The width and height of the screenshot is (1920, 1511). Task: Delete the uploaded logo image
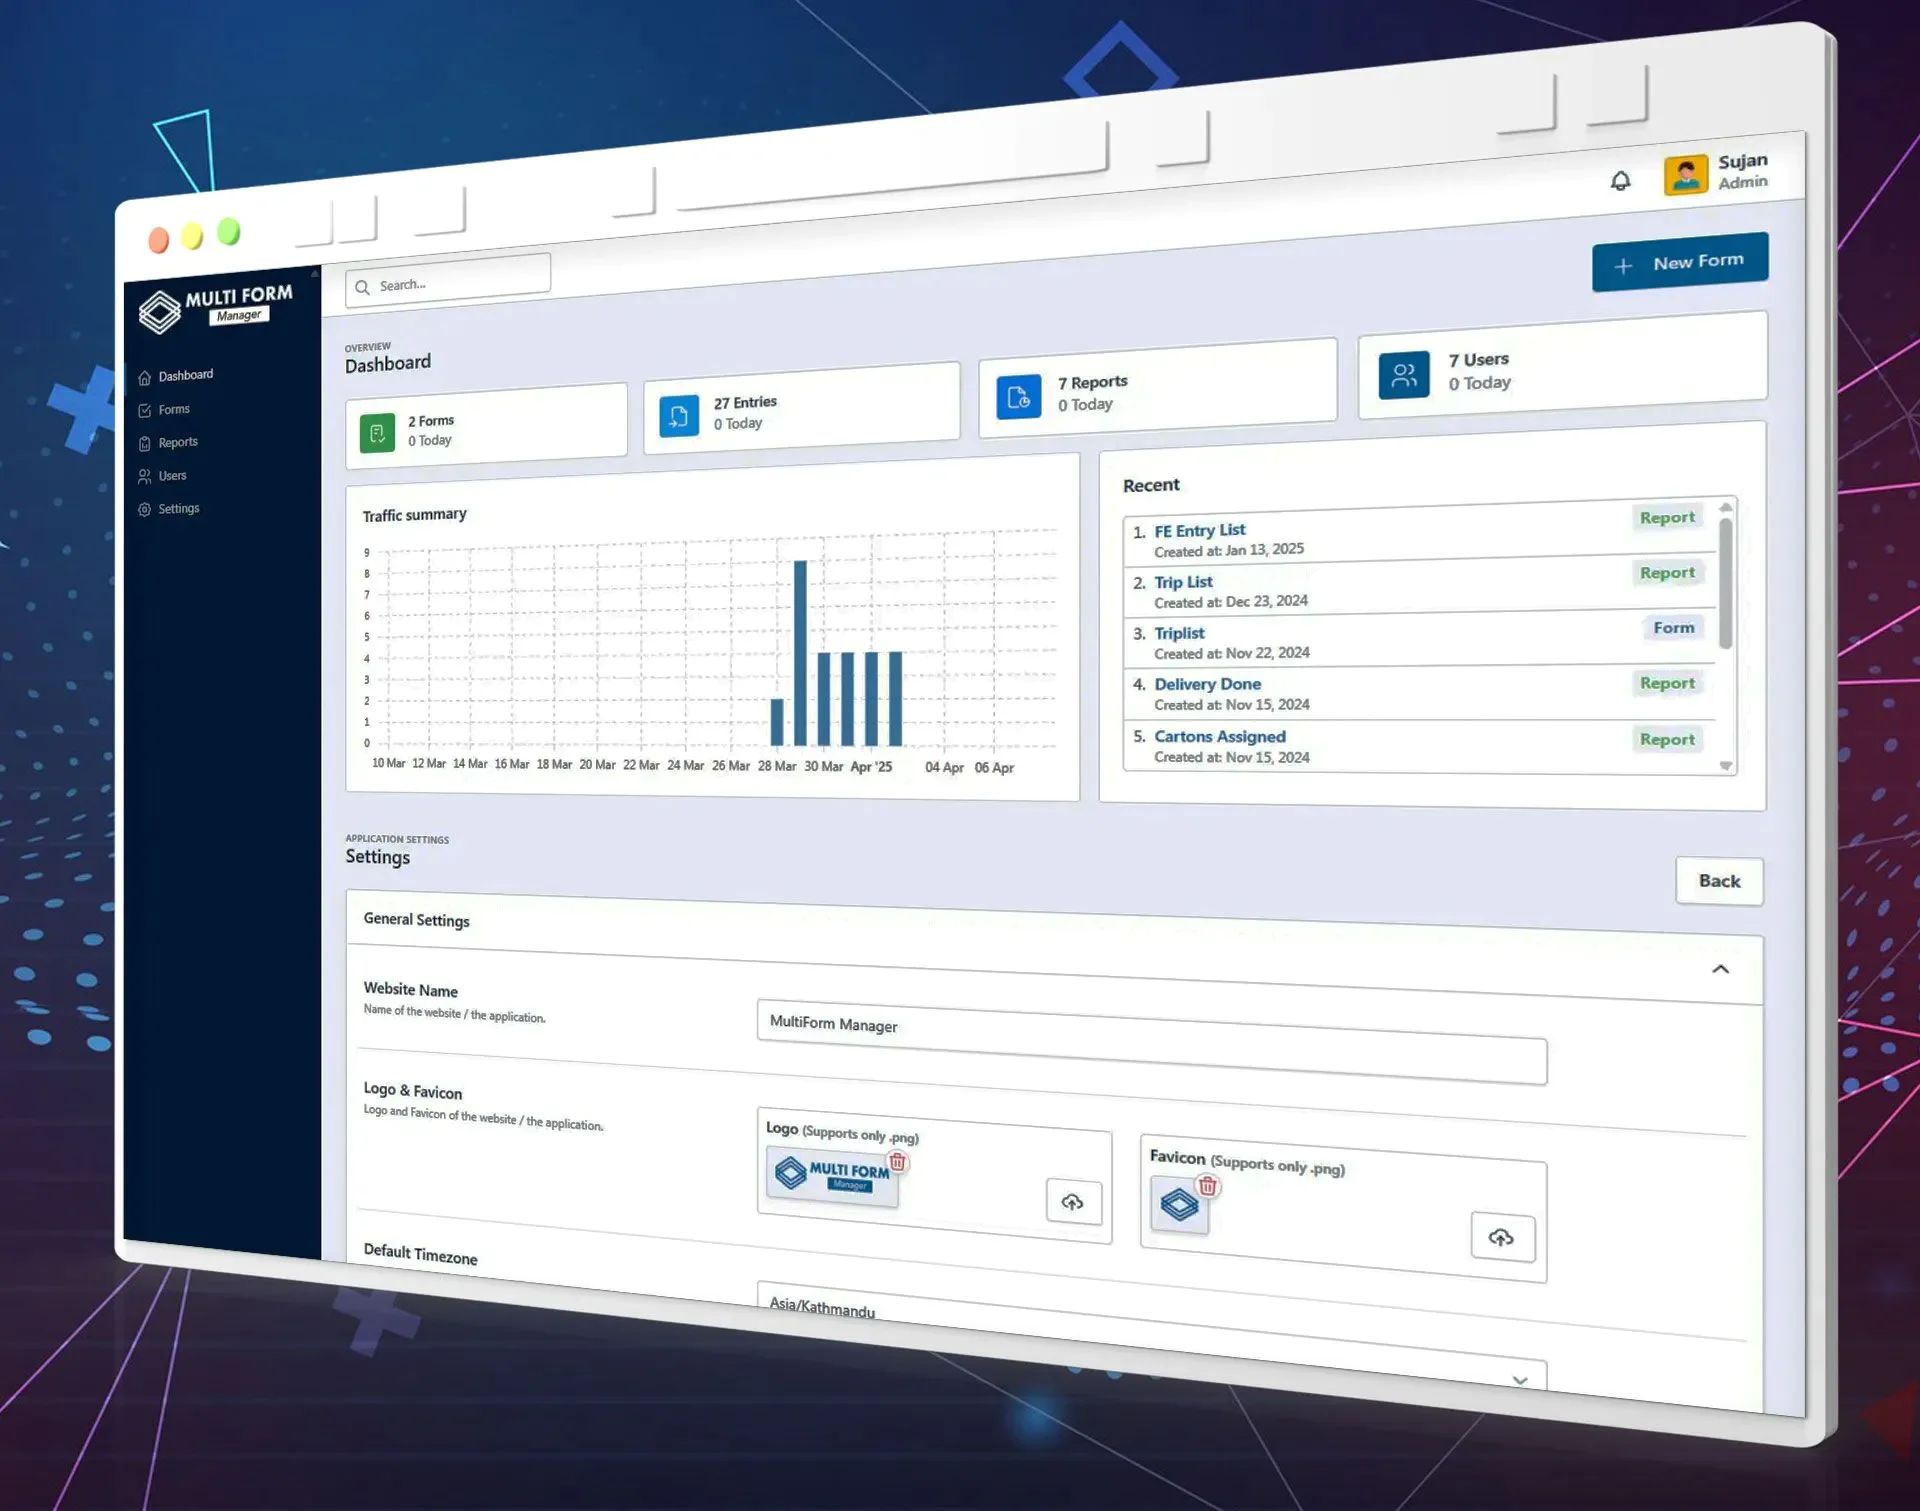click(898, 1161)
